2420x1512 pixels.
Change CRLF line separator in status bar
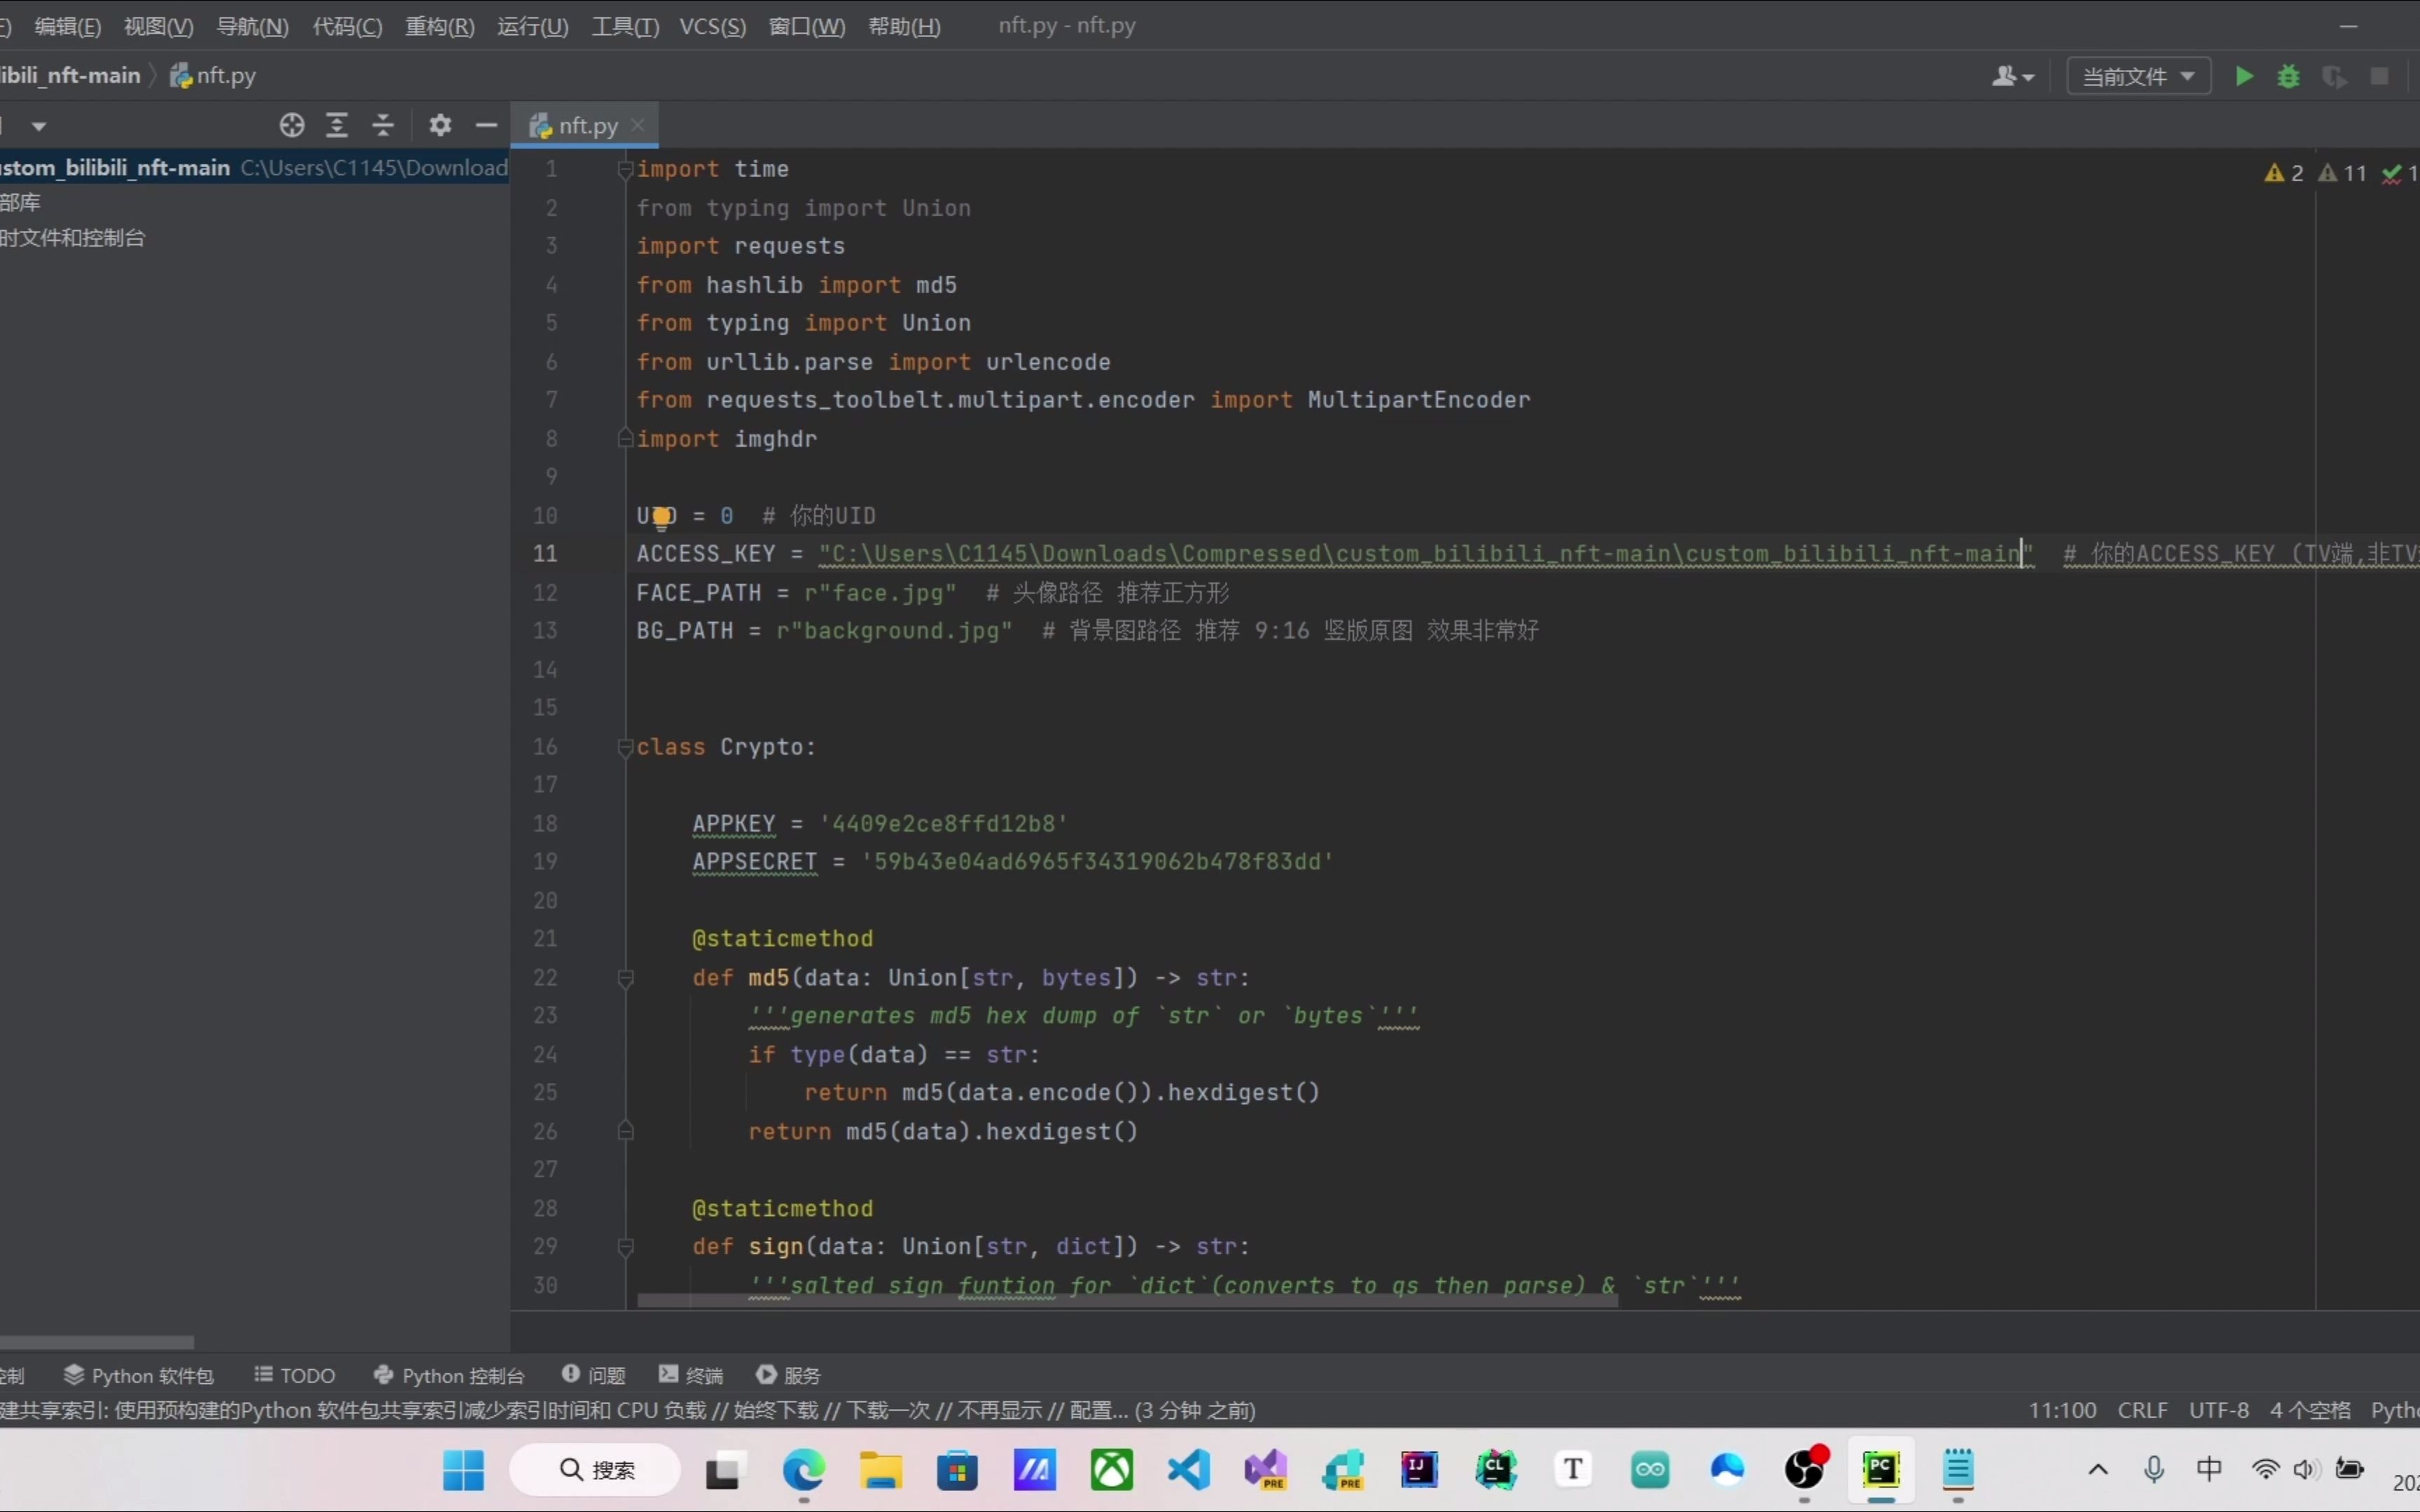(x=2142, y=1410)
